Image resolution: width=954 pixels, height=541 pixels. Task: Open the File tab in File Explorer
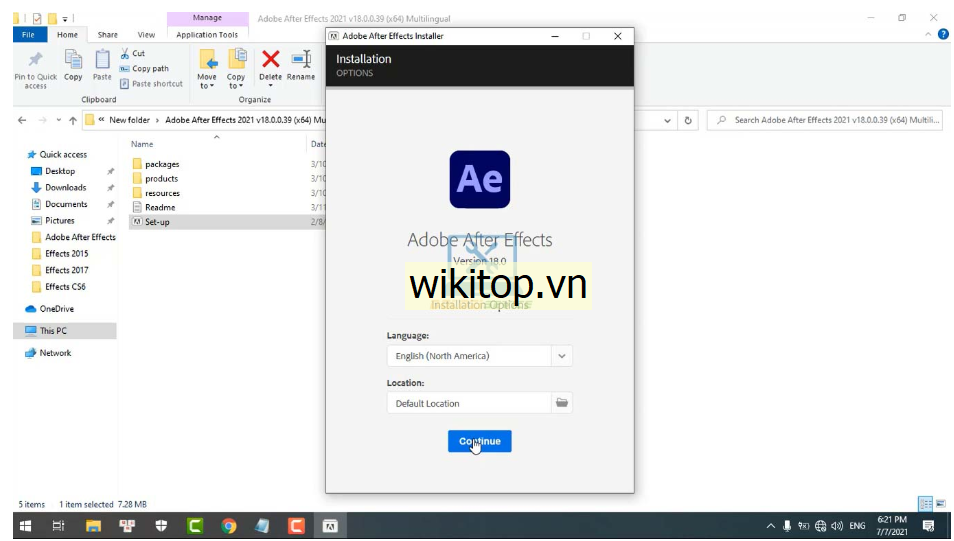[28, 35]
